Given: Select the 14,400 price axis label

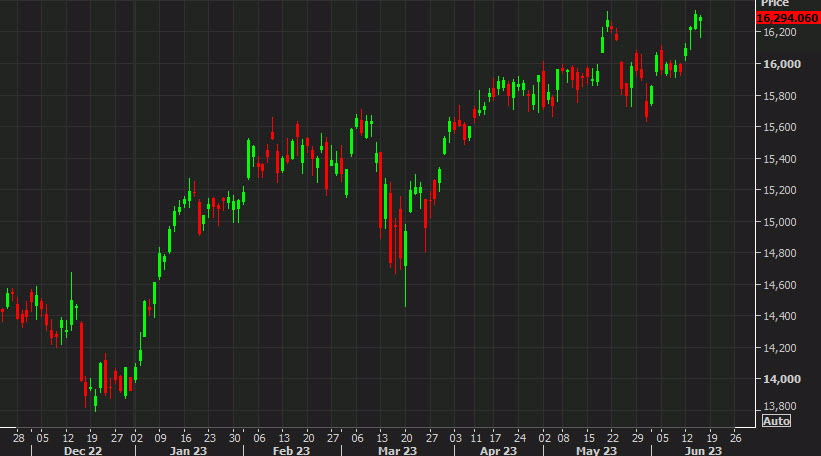Looking at the screenshot, I should (780, 316).
